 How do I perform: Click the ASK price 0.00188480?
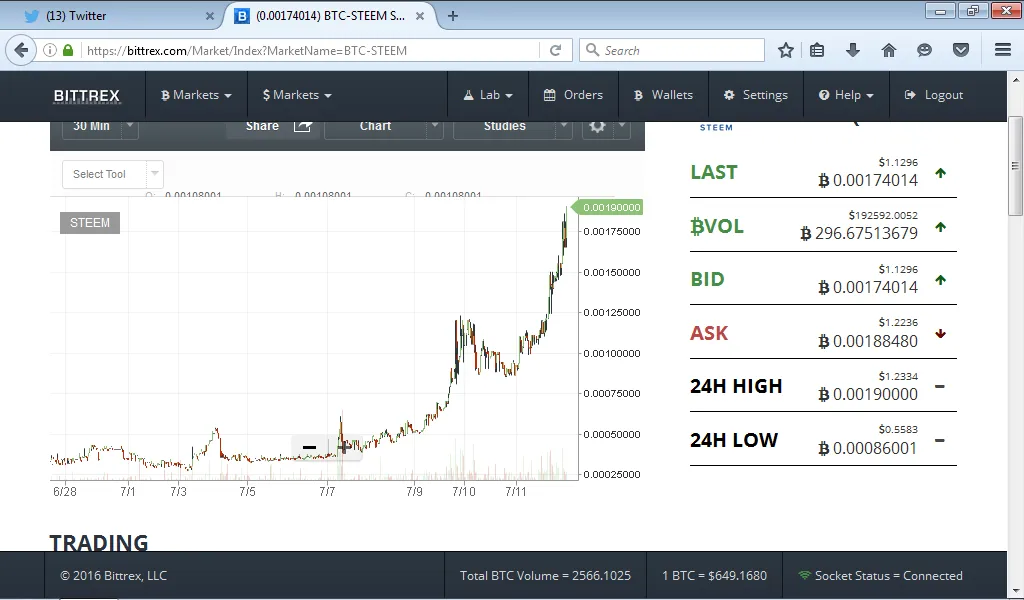(x=869, y=341)
